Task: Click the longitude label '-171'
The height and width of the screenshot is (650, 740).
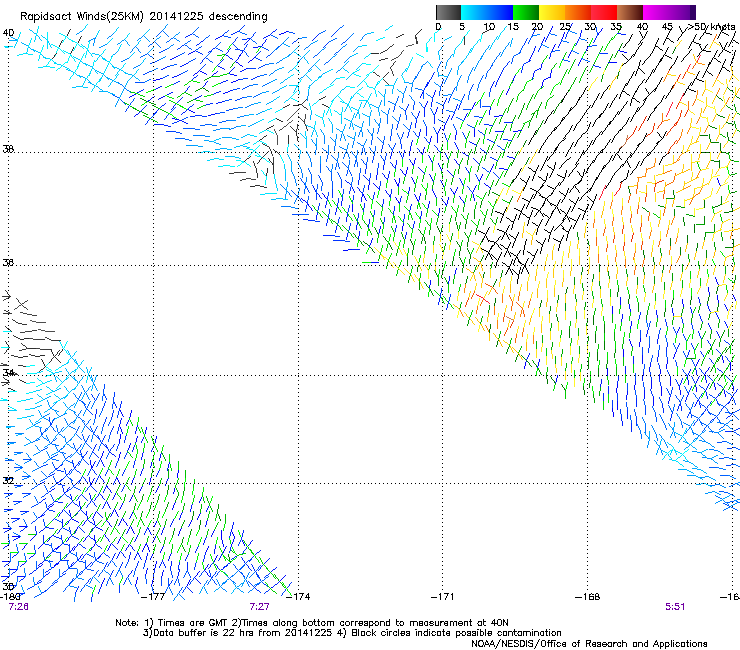Action: [443, 597]
